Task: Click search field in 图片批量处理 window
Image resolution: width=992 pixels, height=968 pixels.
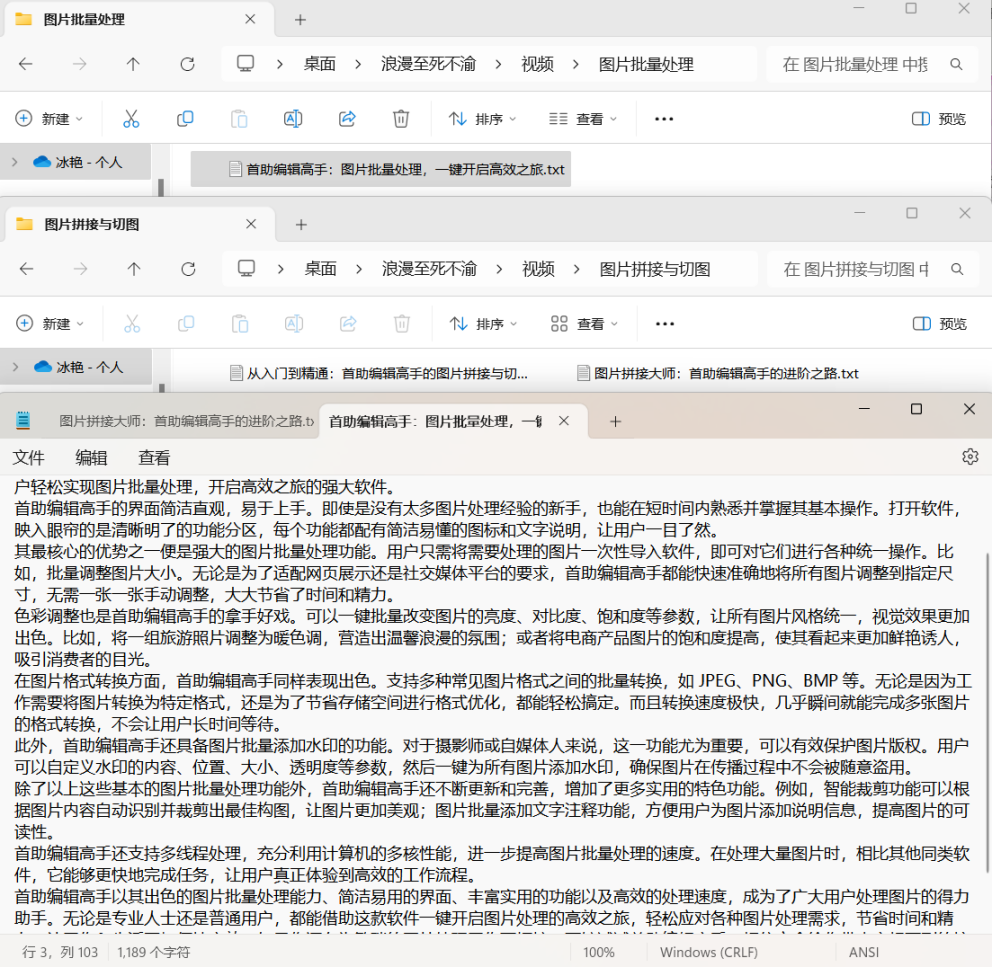Action: tap(873, 64)
